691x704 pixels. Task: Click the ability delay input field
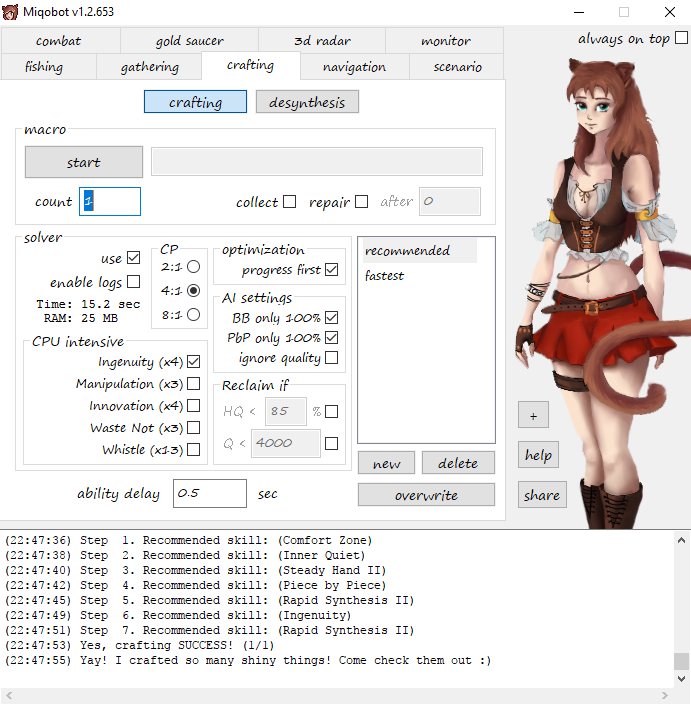(x=210, y=493)
